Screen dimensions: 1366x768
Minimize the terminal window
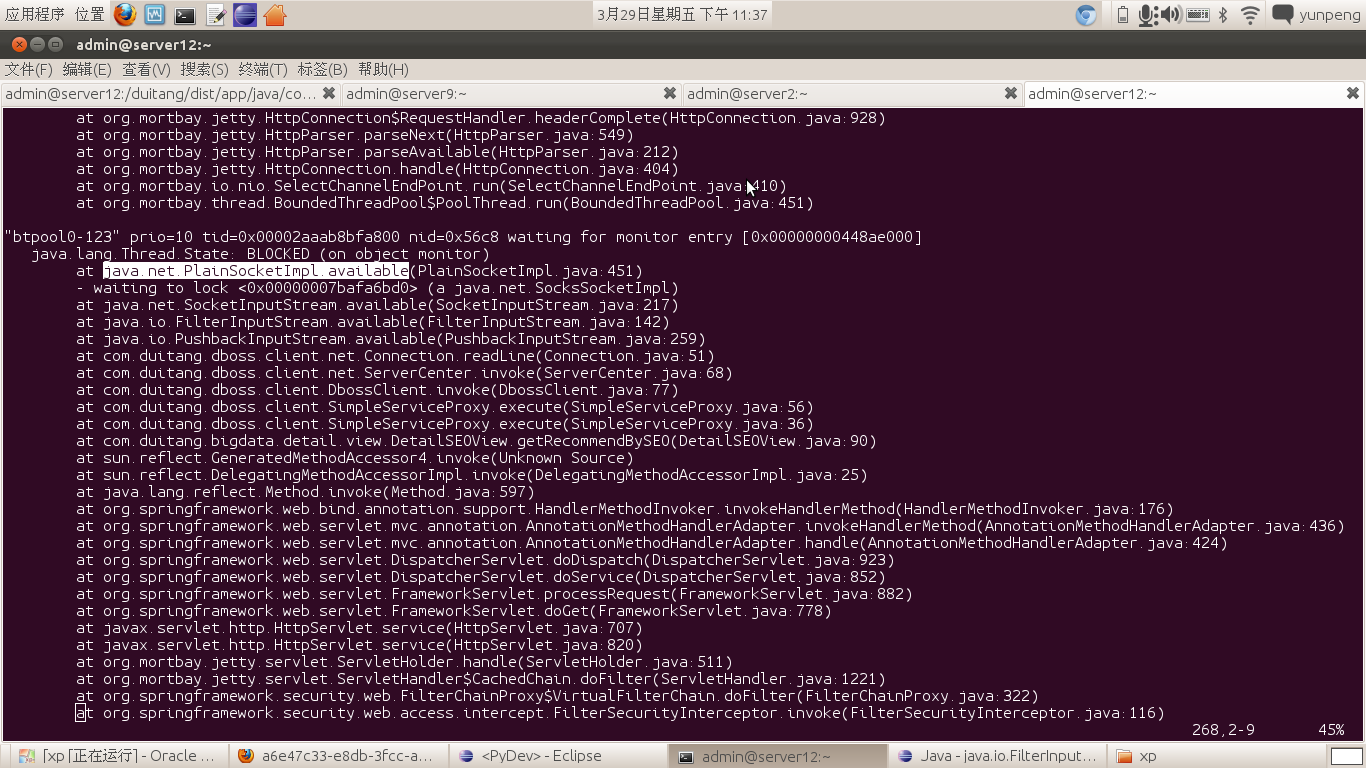[37, 45]
